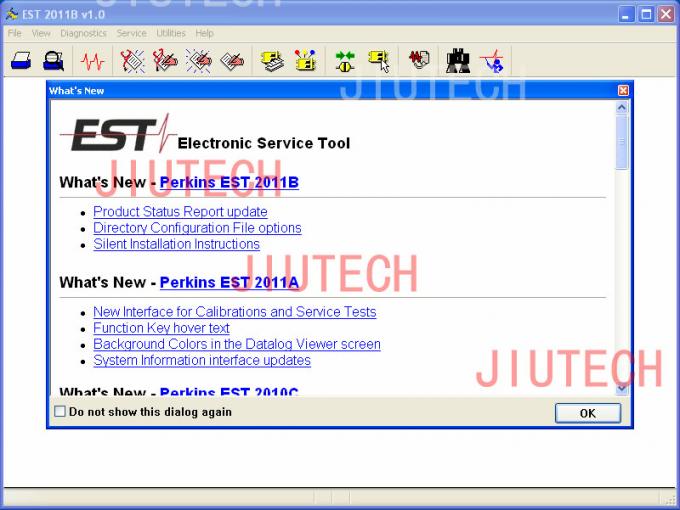Open Print Preview magnifier icon

point(54,61)
